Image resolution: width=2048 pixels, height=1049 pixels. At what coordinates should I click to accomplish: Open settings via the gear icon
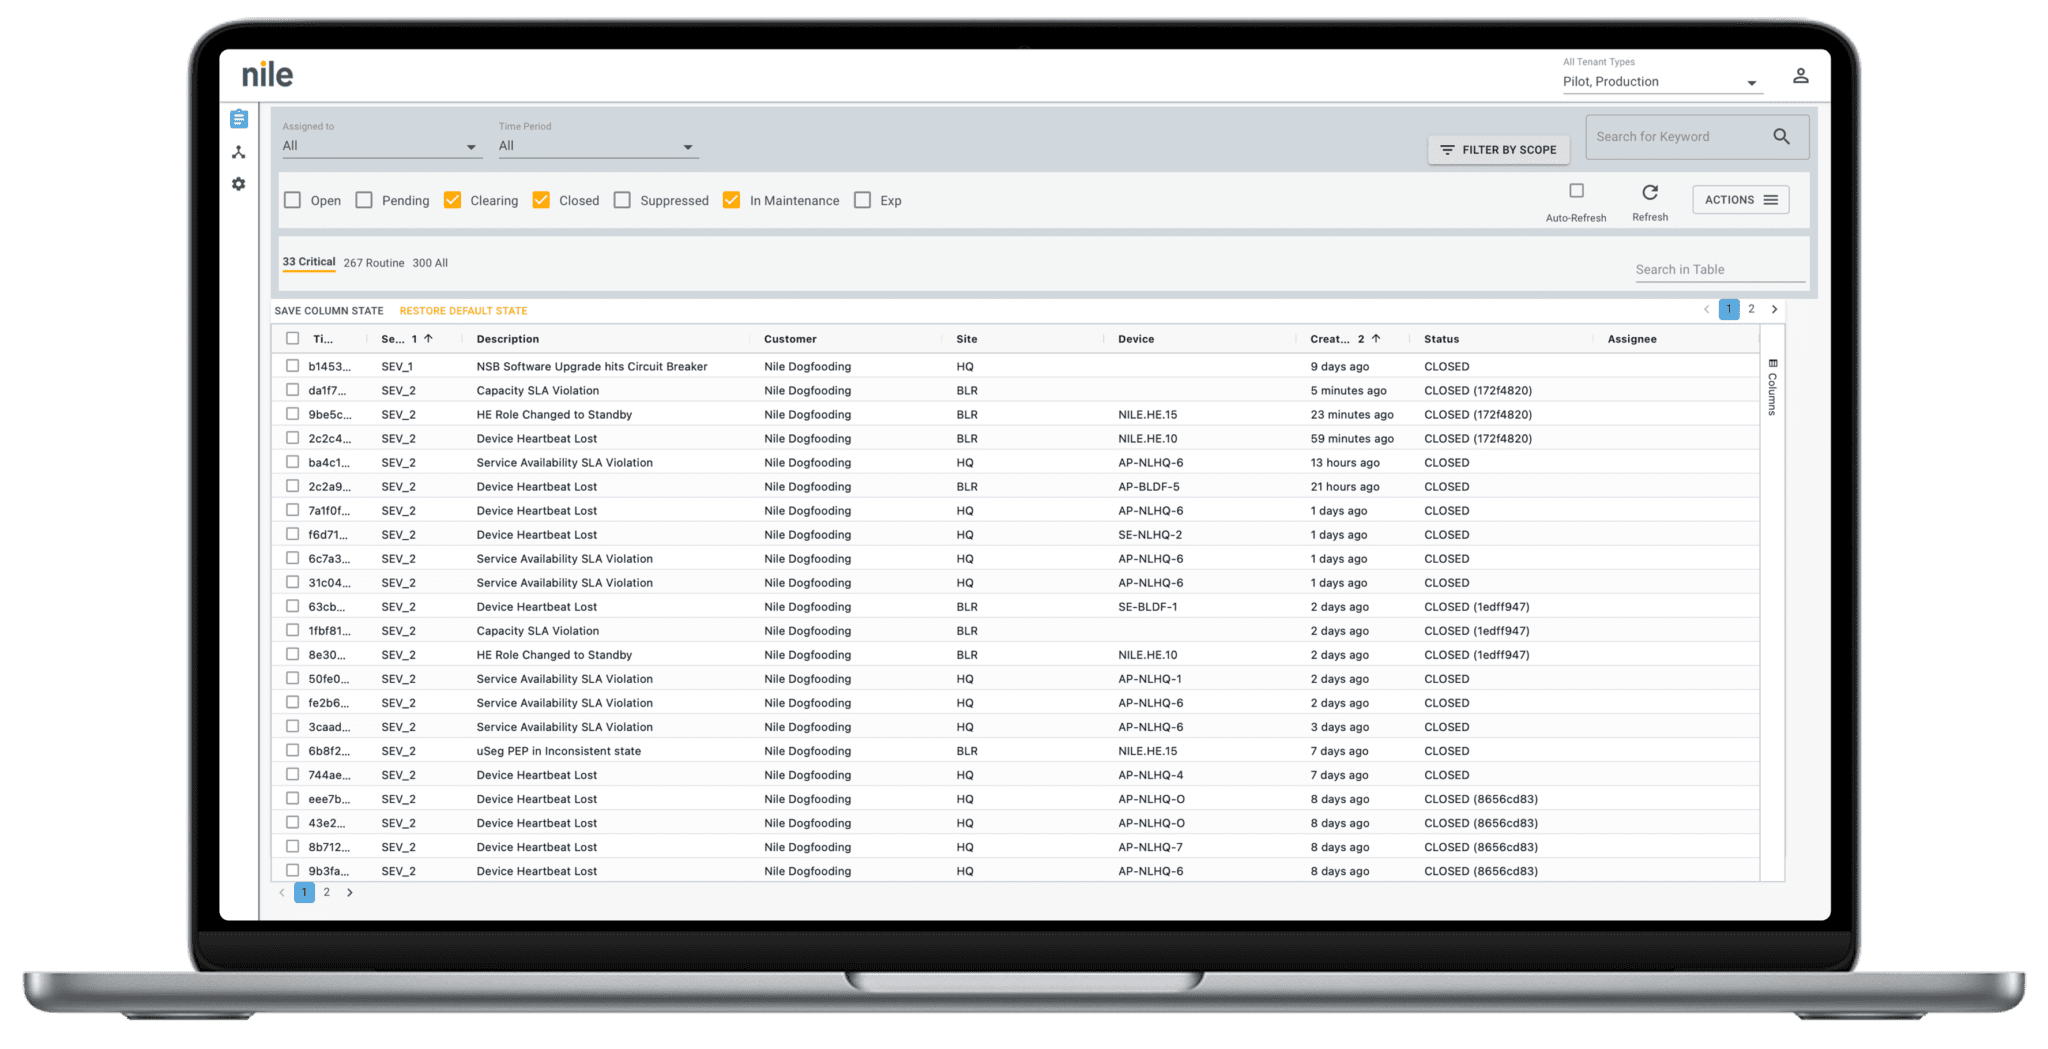point(238,184)
